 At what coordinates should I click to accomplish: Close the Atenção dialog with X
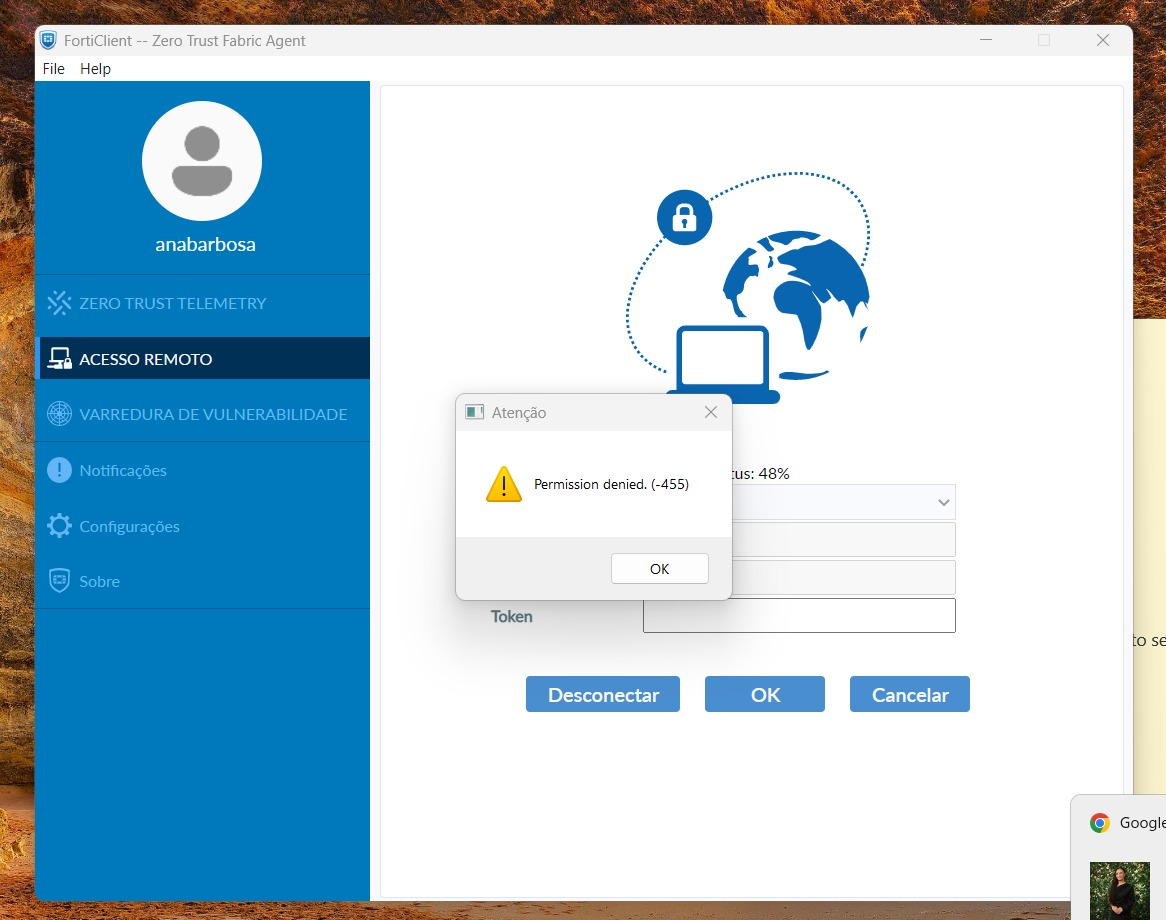pyautogui.click(x=711, y=412)
